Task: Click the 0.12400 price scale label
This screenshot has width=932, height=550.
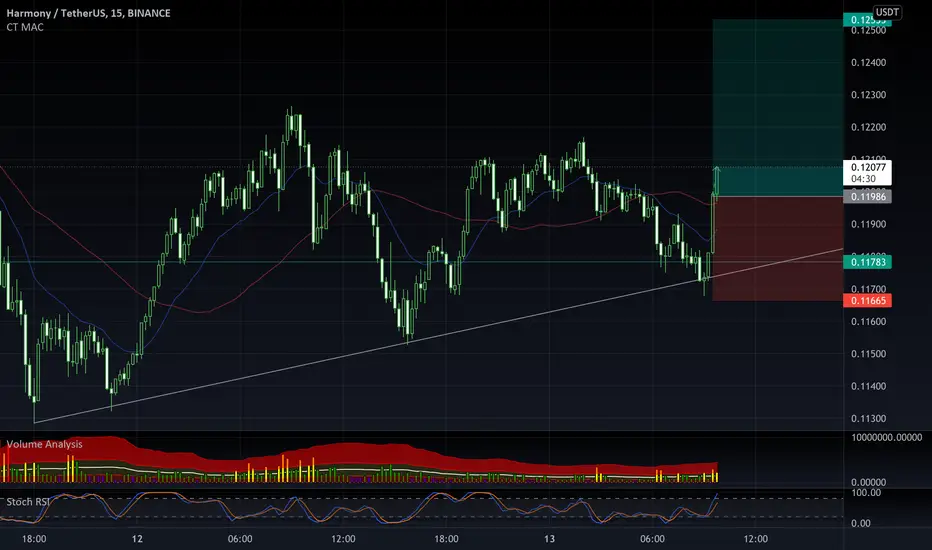Action: [868, 62]
